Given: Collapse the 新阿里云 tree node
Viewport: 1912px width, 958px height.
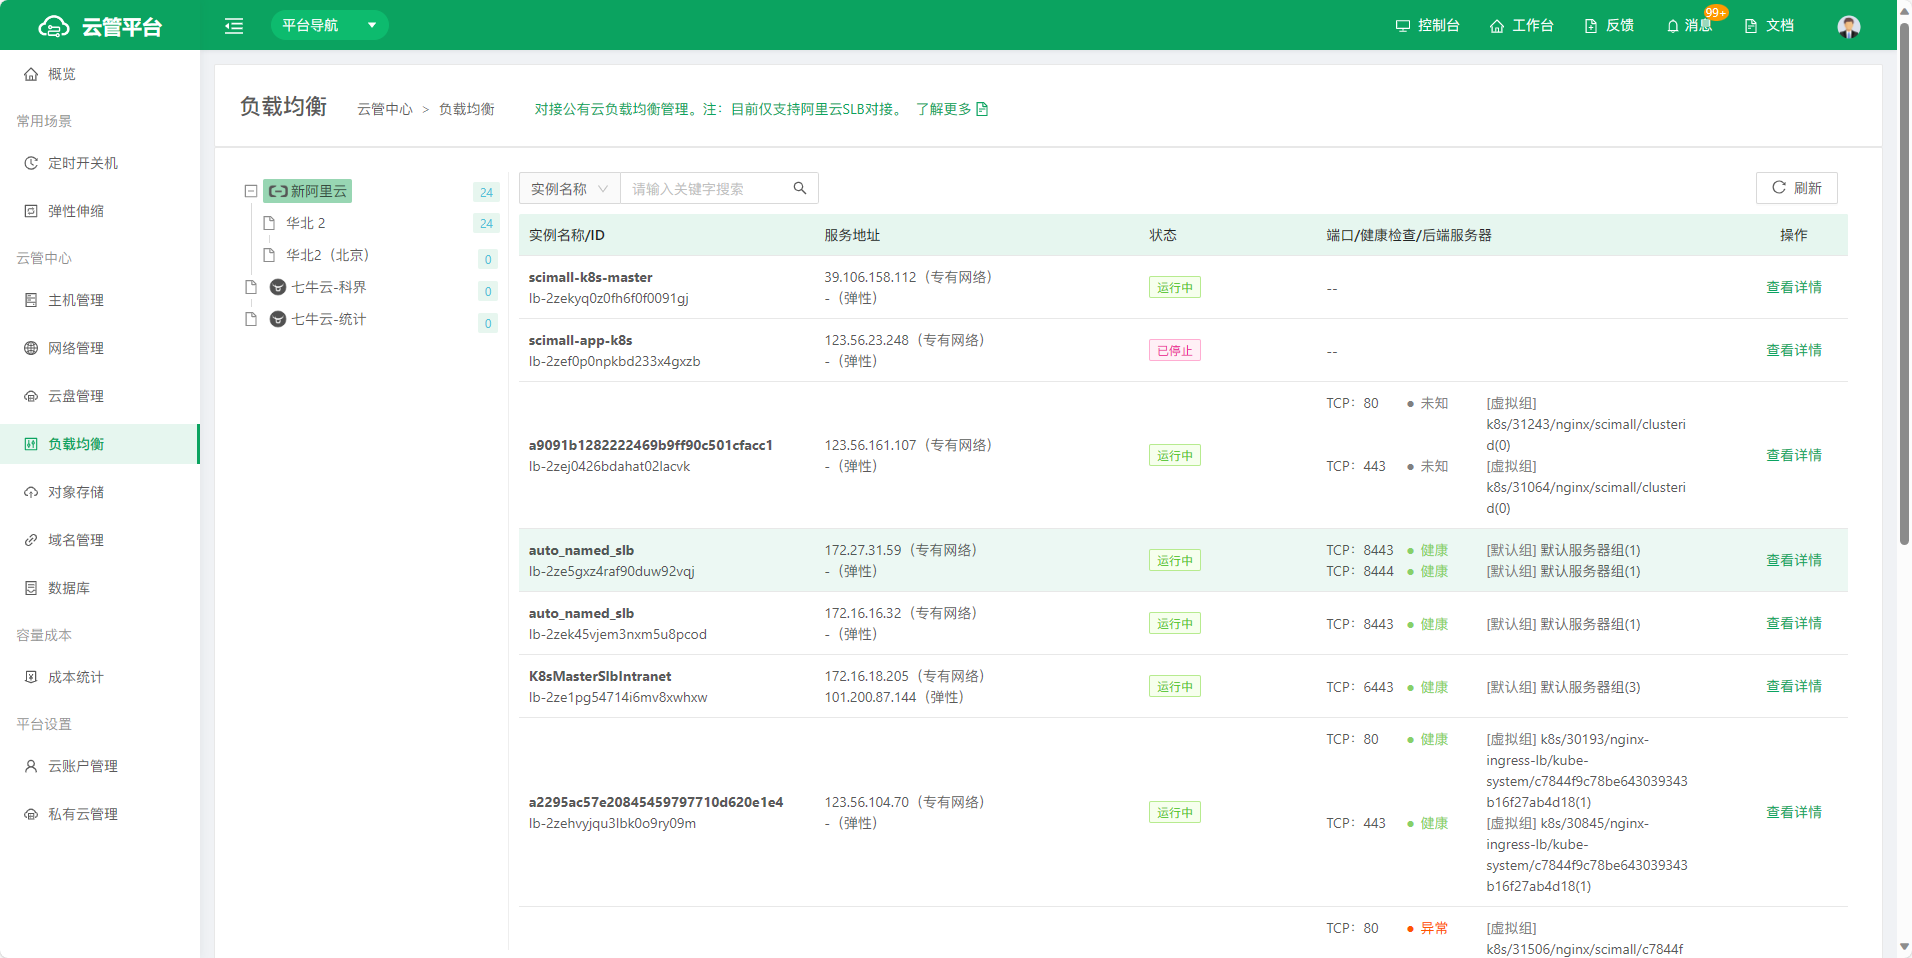Looking at the screenshot, I should pos(251,191).
